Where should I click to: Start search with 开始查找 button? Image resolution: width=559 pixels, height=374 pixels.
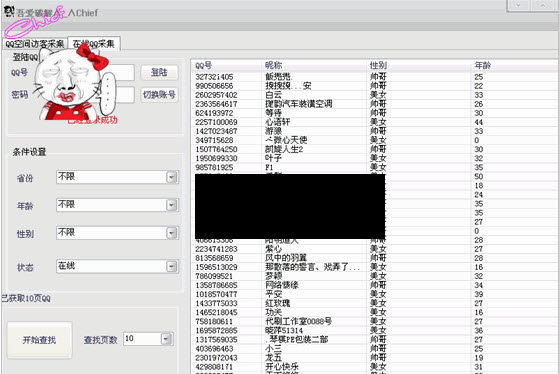pos(39,340)
